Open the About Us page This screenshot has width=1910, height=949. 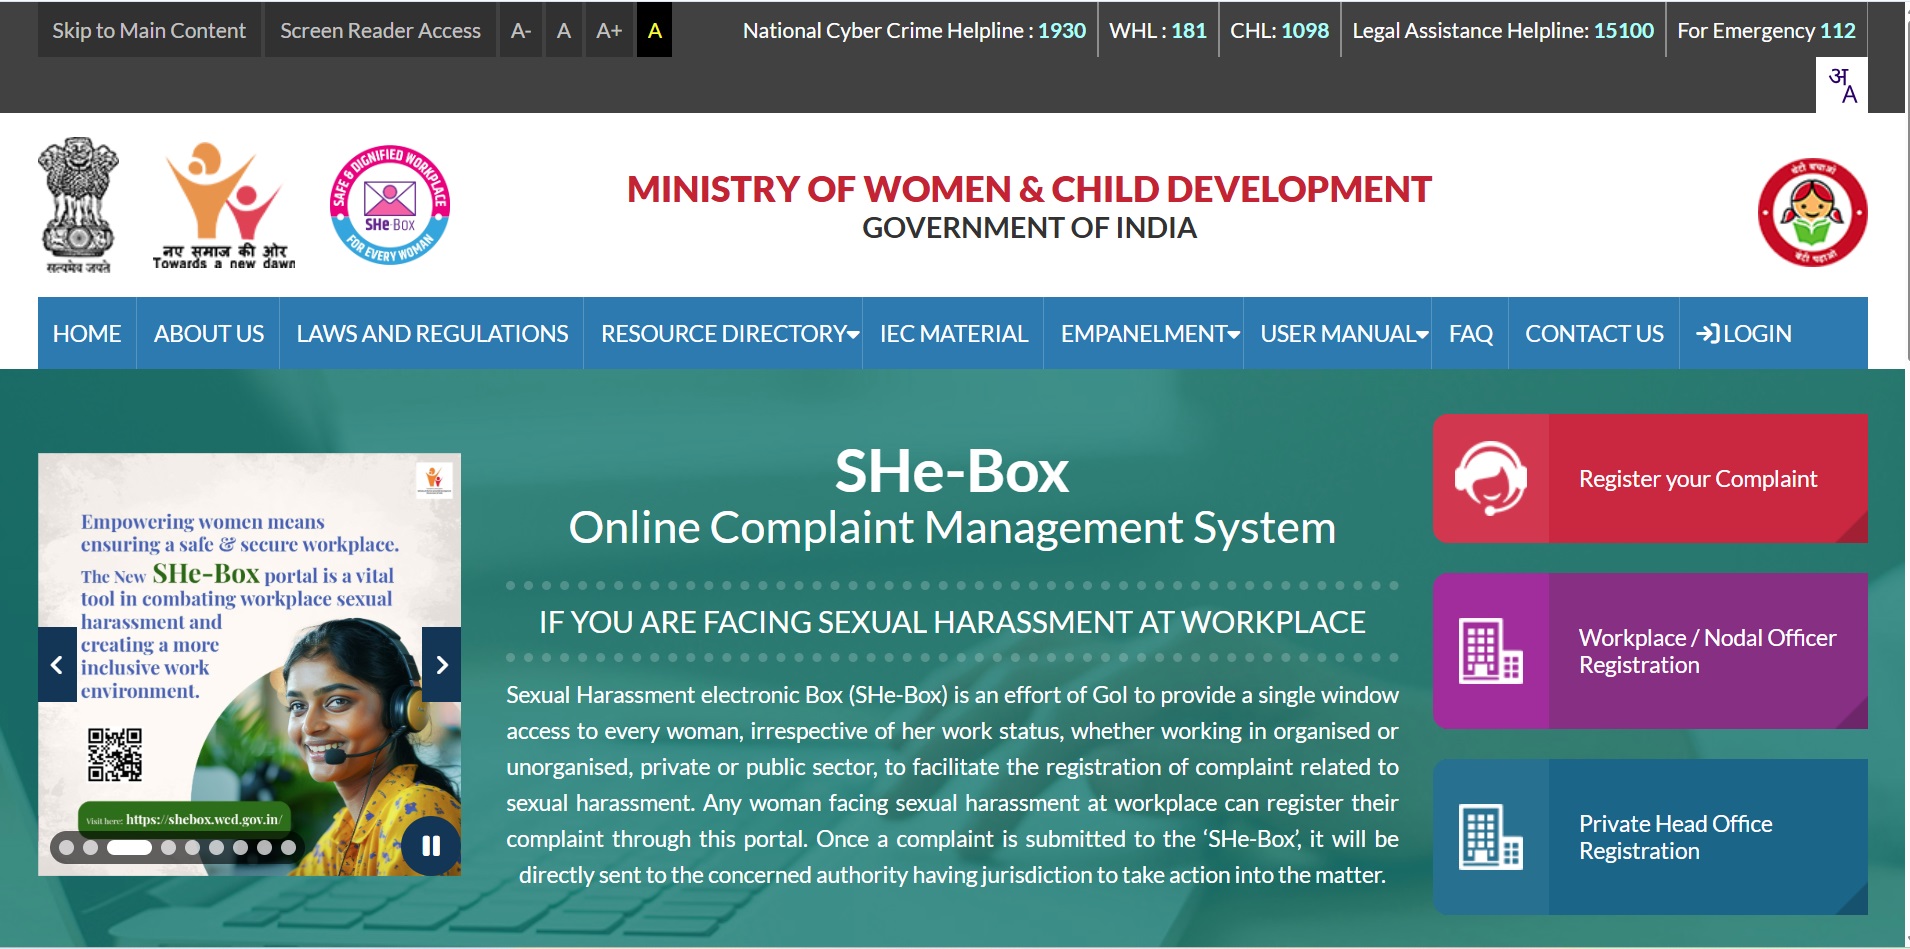209,334
